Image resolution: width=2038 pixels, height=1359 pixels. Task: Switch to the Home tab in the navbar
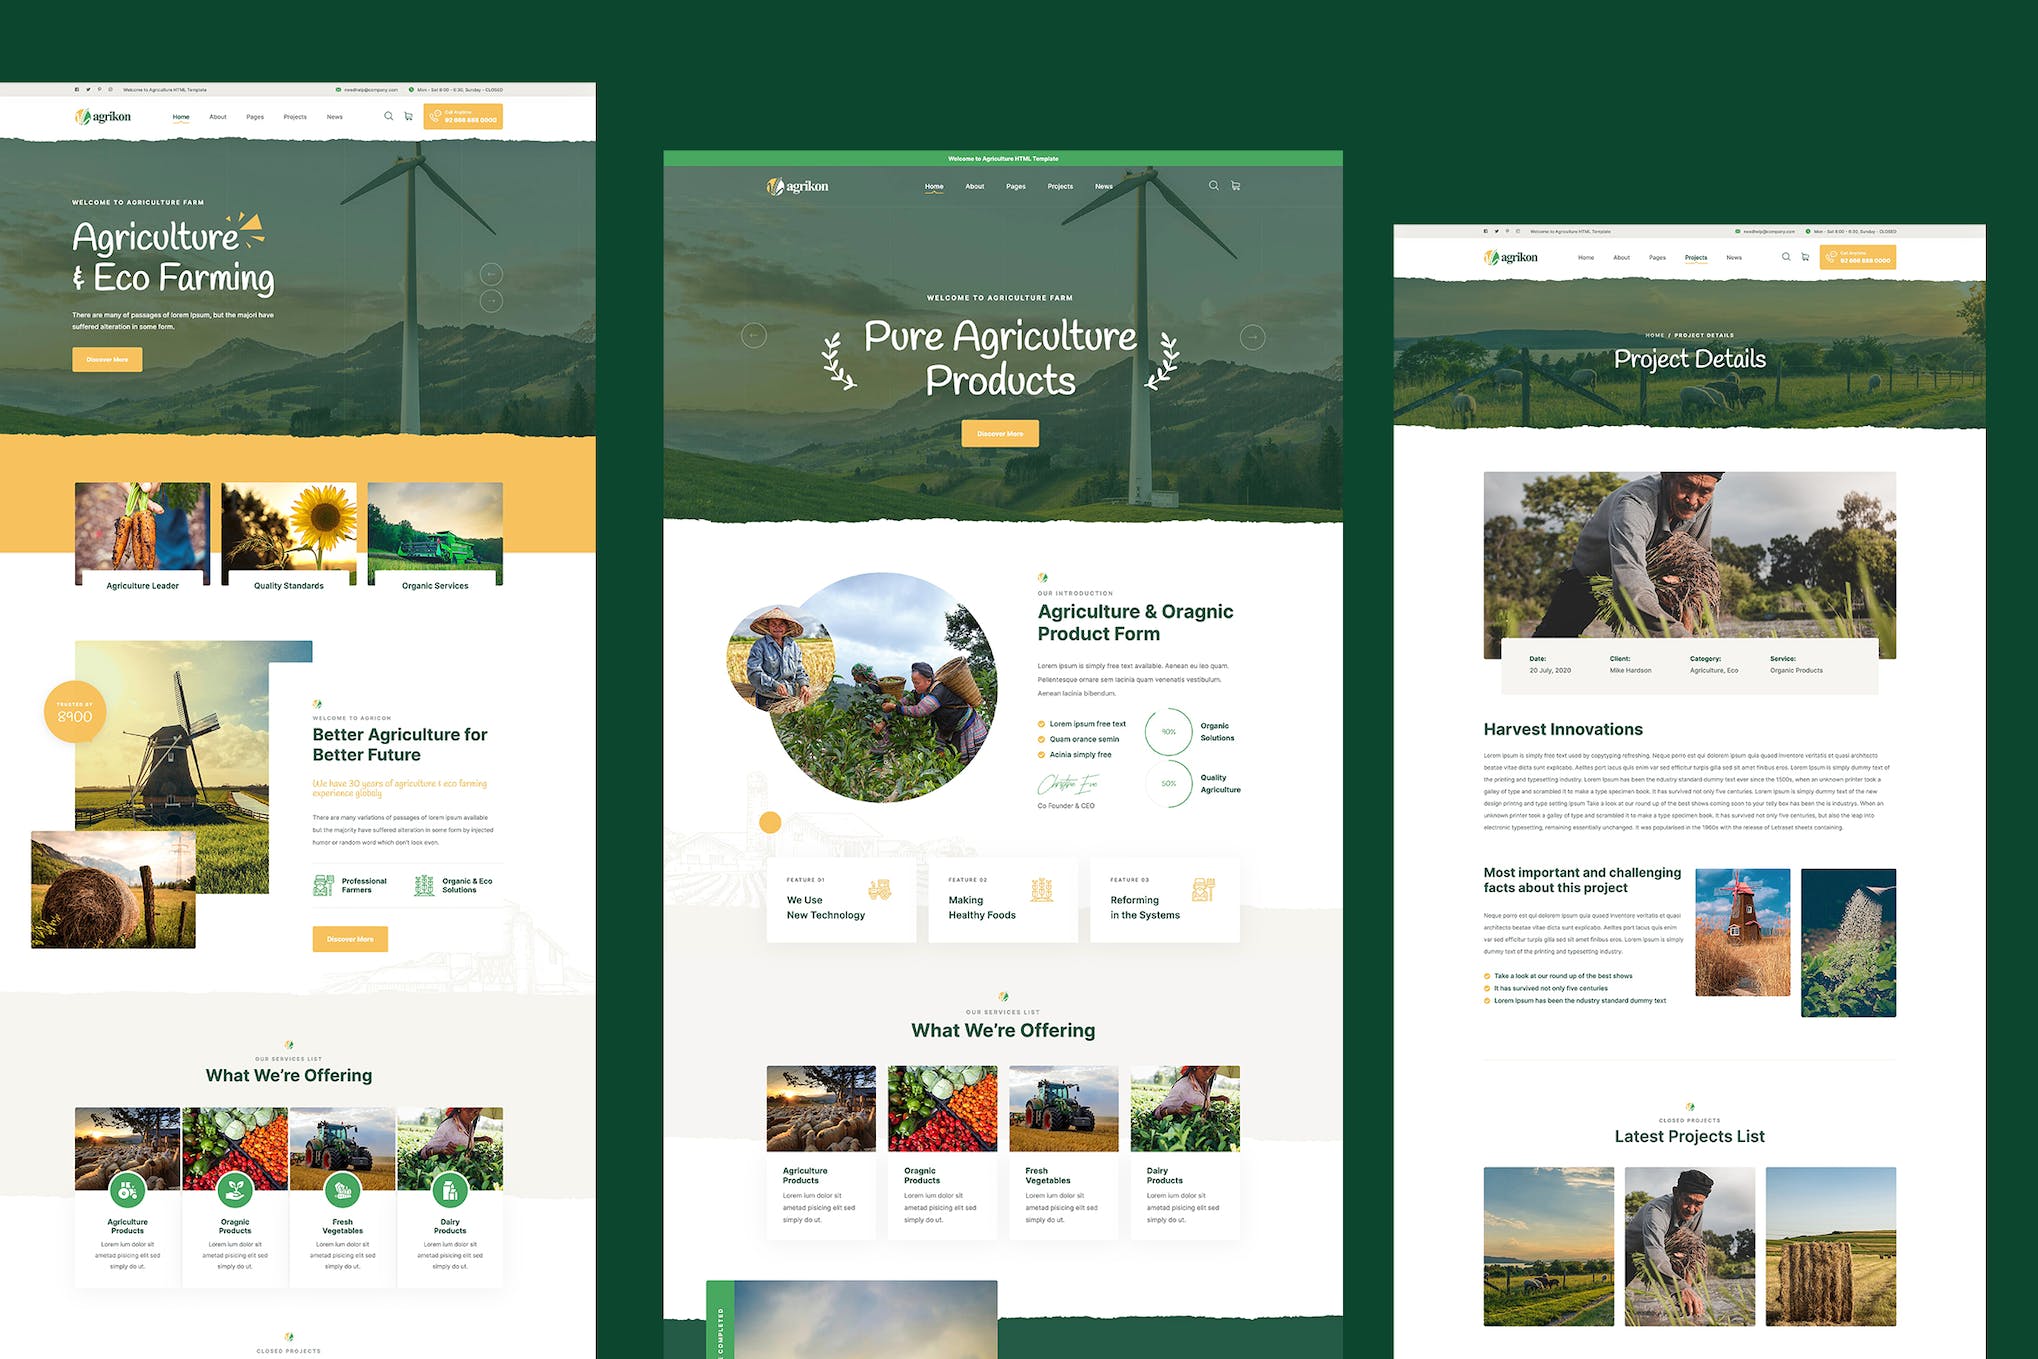click(934, 186)
